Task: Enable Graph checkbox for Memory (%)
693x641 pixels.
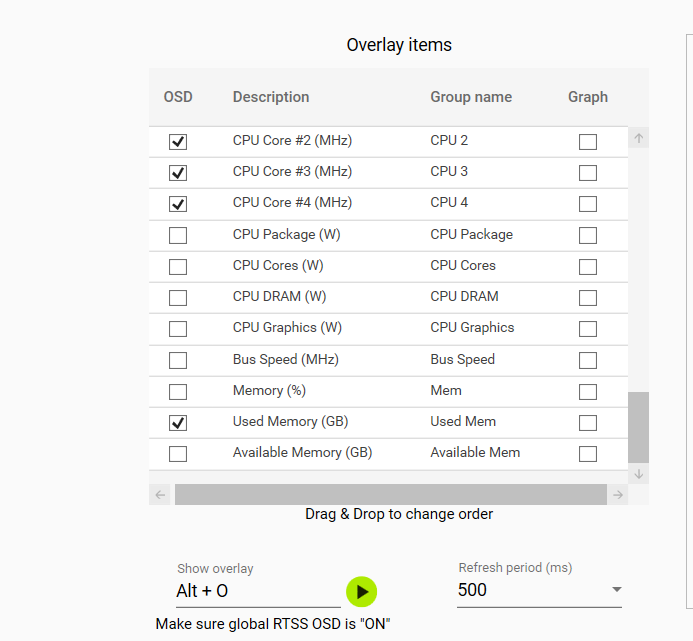Action: pos(588,392)
